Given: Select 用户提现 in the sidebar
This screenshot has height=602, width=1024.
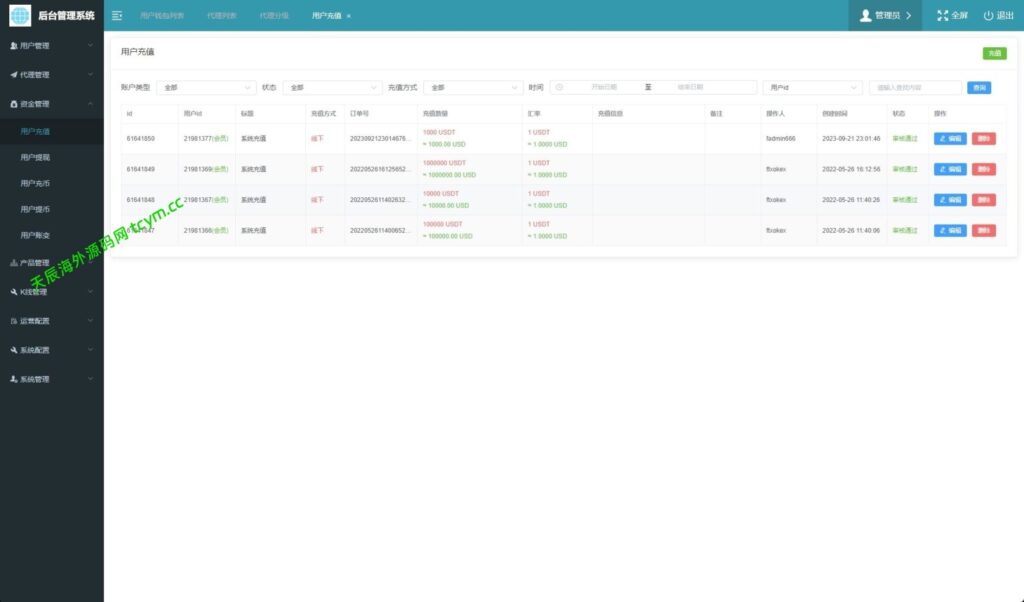Looking at the screenshot, I should pos(35,157).
